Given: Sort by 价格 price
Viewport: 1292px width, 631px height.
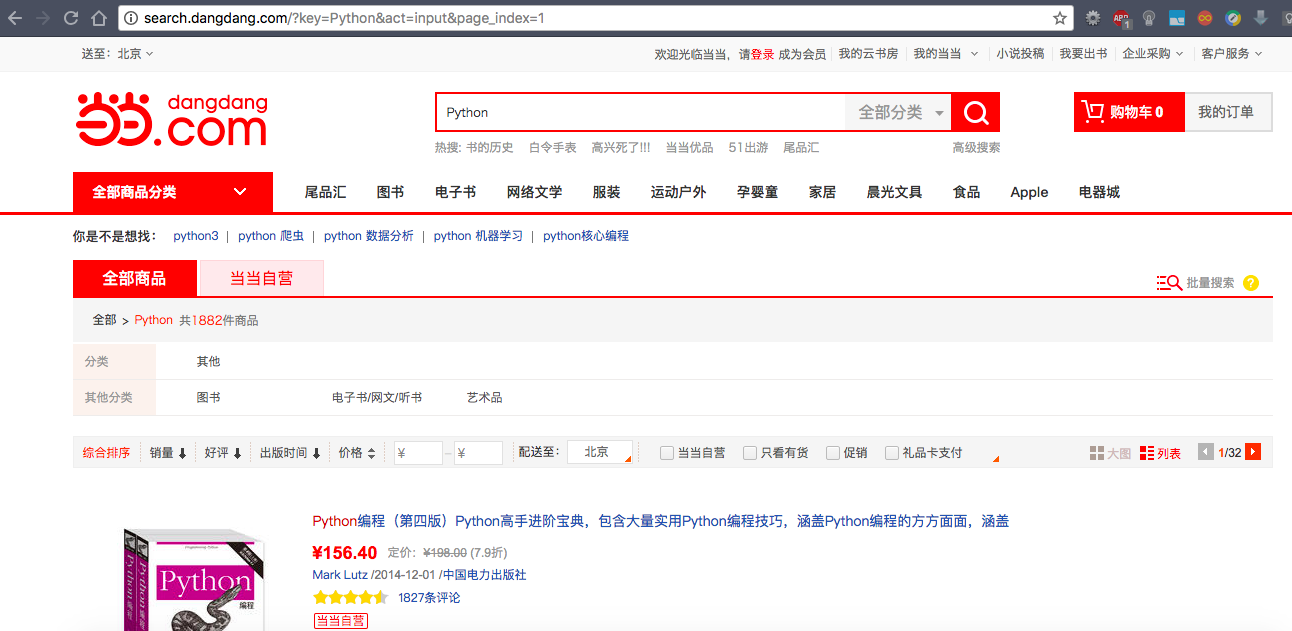Looking at the screenshot, I should [x=357, y=453].
